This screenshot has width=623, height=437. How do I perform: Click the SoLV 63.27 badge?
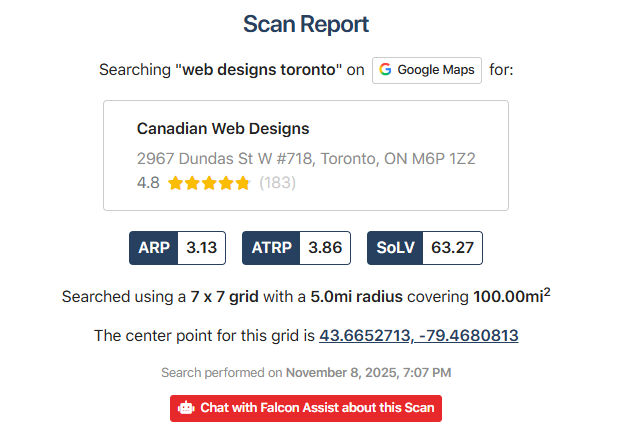[425, 248]
